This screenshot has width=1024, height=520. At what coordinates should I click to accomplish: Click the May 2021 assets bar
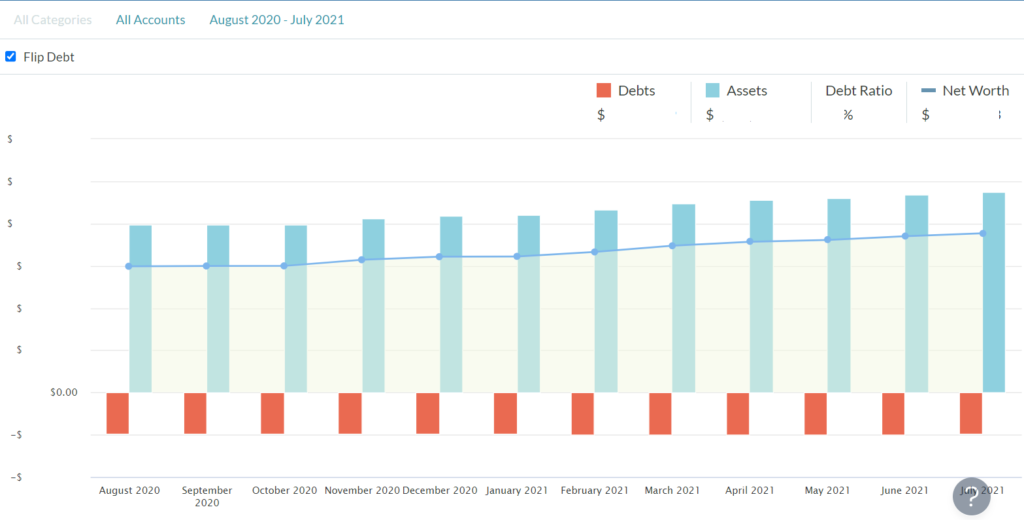click(839, 296)
